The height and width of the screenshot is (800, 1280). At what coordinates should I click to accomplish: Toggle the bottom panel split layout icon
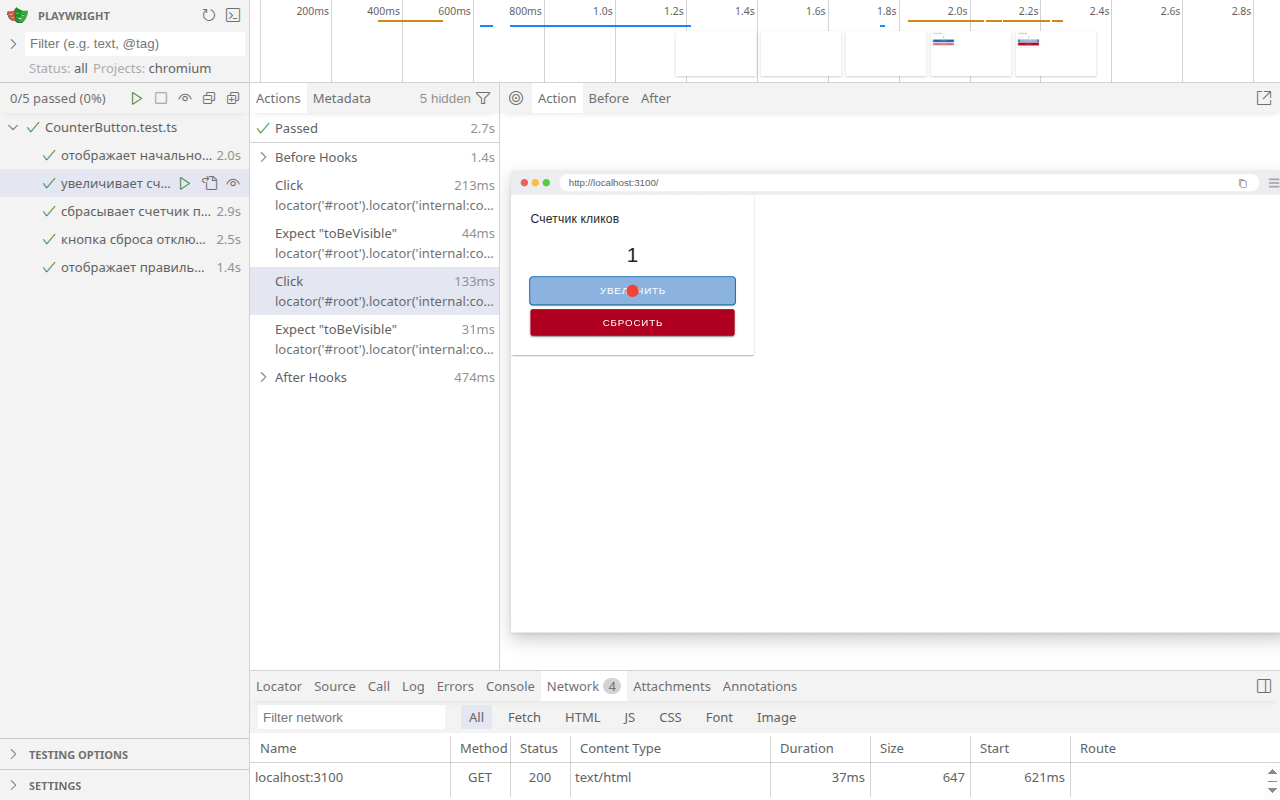click(1264, 686)
